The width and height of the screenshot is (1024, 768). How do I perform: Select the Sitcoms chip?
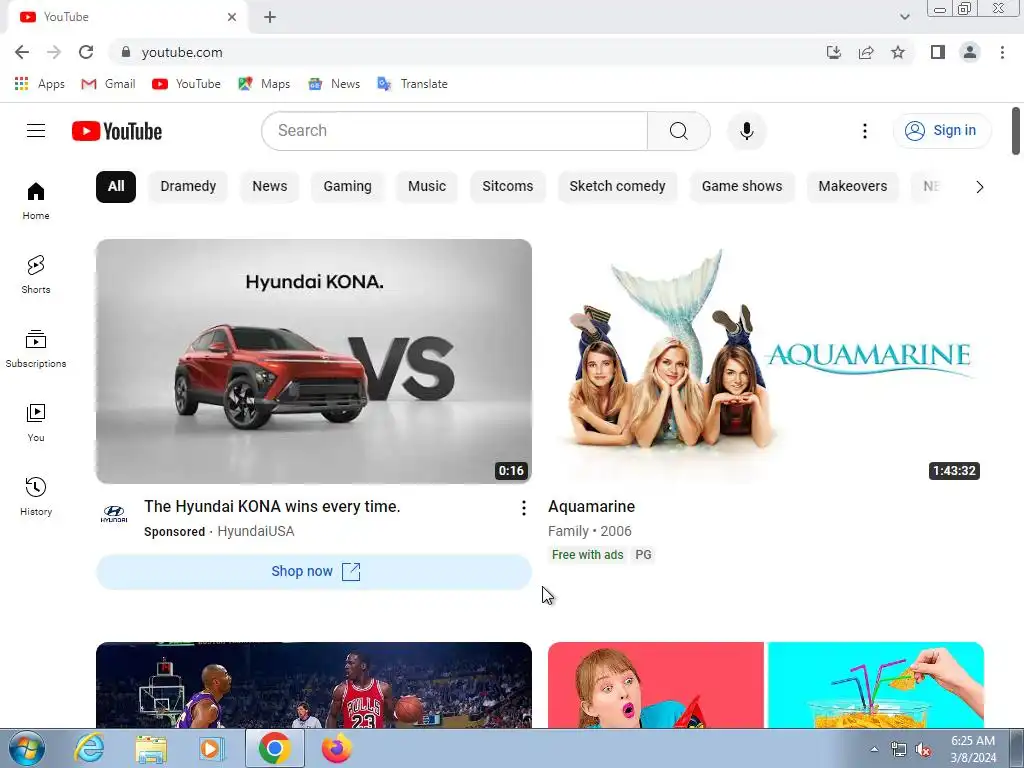pos(507,187)
